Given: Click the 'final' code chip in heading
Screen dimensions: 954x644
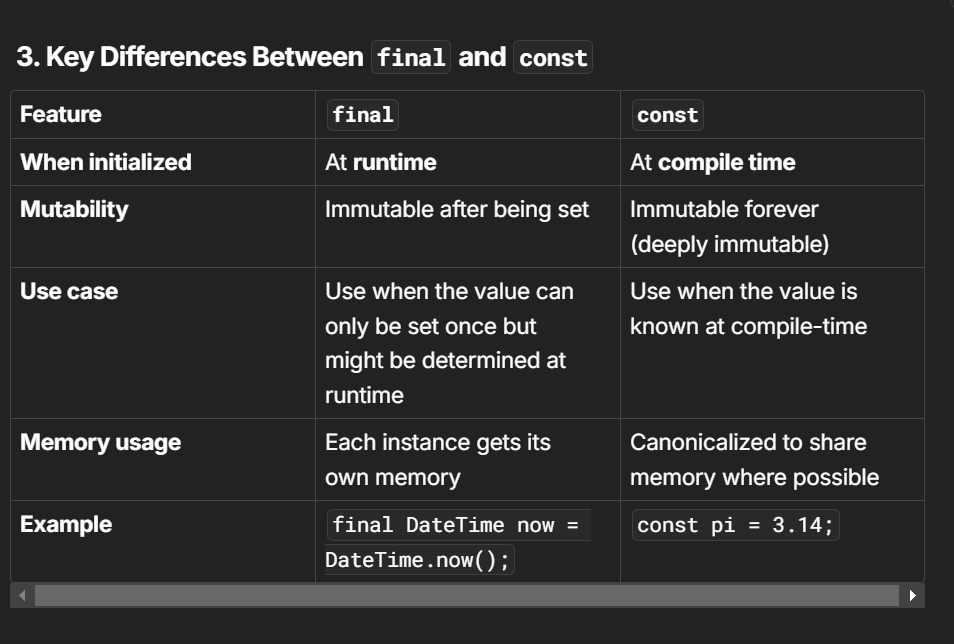Looking at the screenshot, I should click(x=411, y=57).
